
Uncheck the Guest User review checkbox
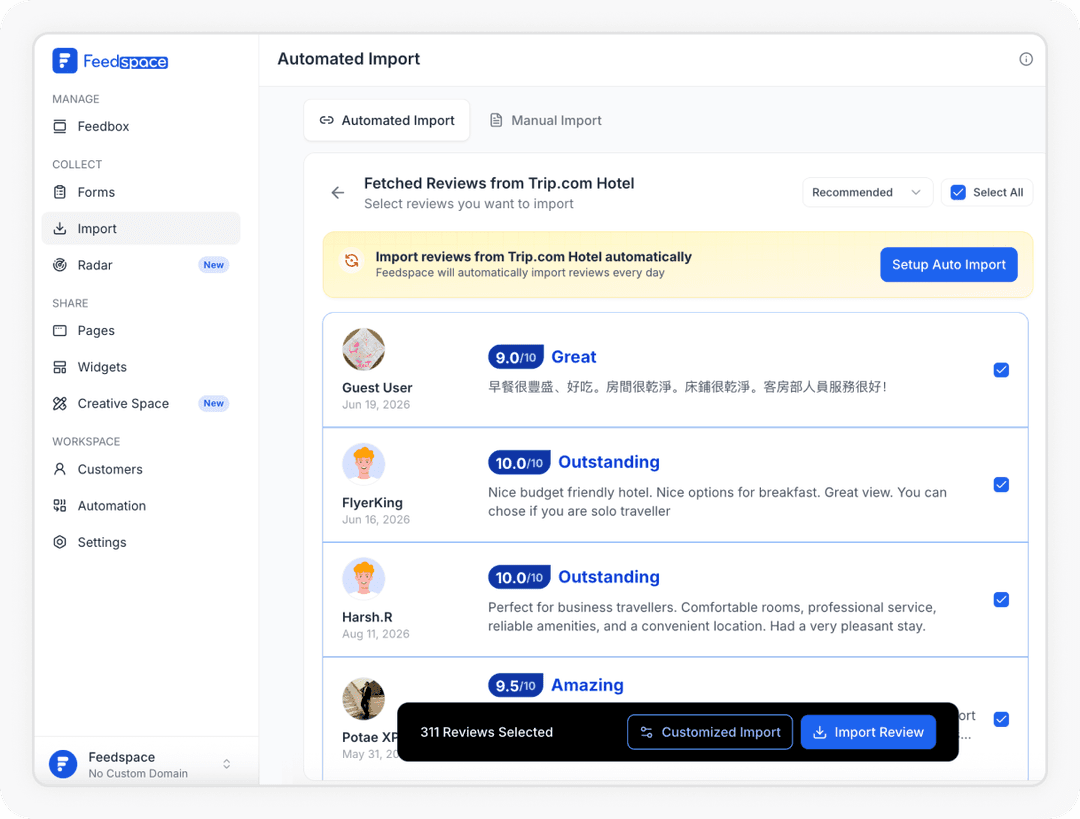tap(1001, 370)
